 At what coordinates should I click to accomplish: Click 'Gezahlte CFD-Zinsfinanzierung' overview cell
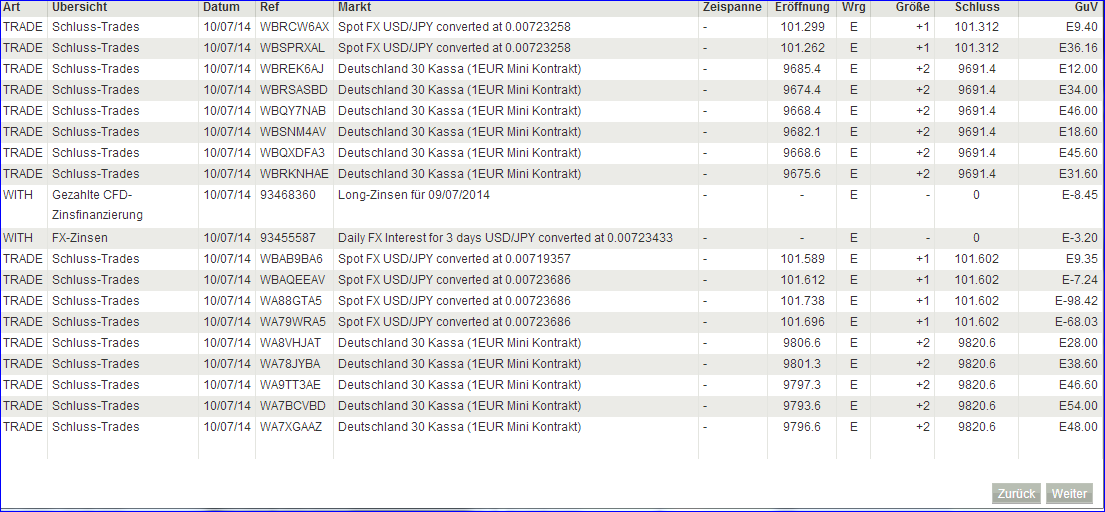tap(97, 205)
